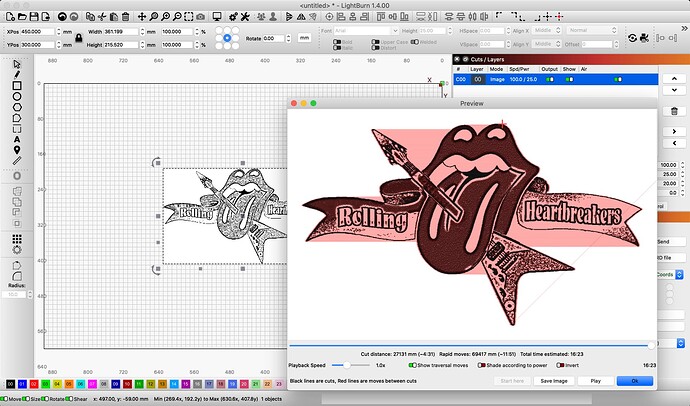Toggle the Upper Case text switch
The height and width of the screenshot is (406, 690).
tap(375, 42)
